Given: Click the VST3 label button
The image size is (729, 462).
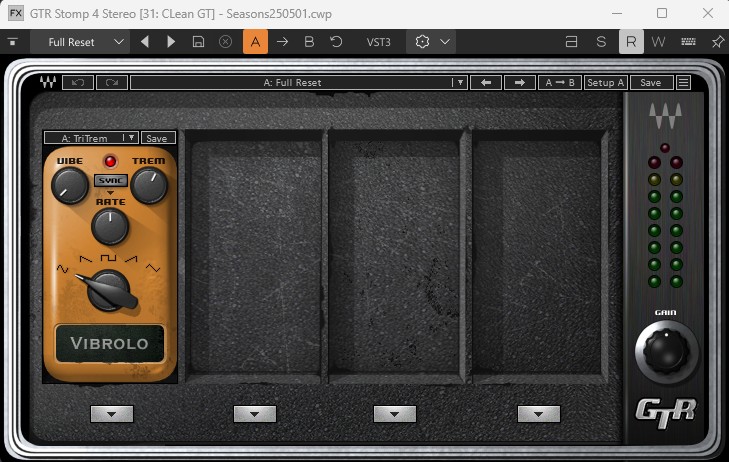Looking at the screenshot, I should coord(378,42).
